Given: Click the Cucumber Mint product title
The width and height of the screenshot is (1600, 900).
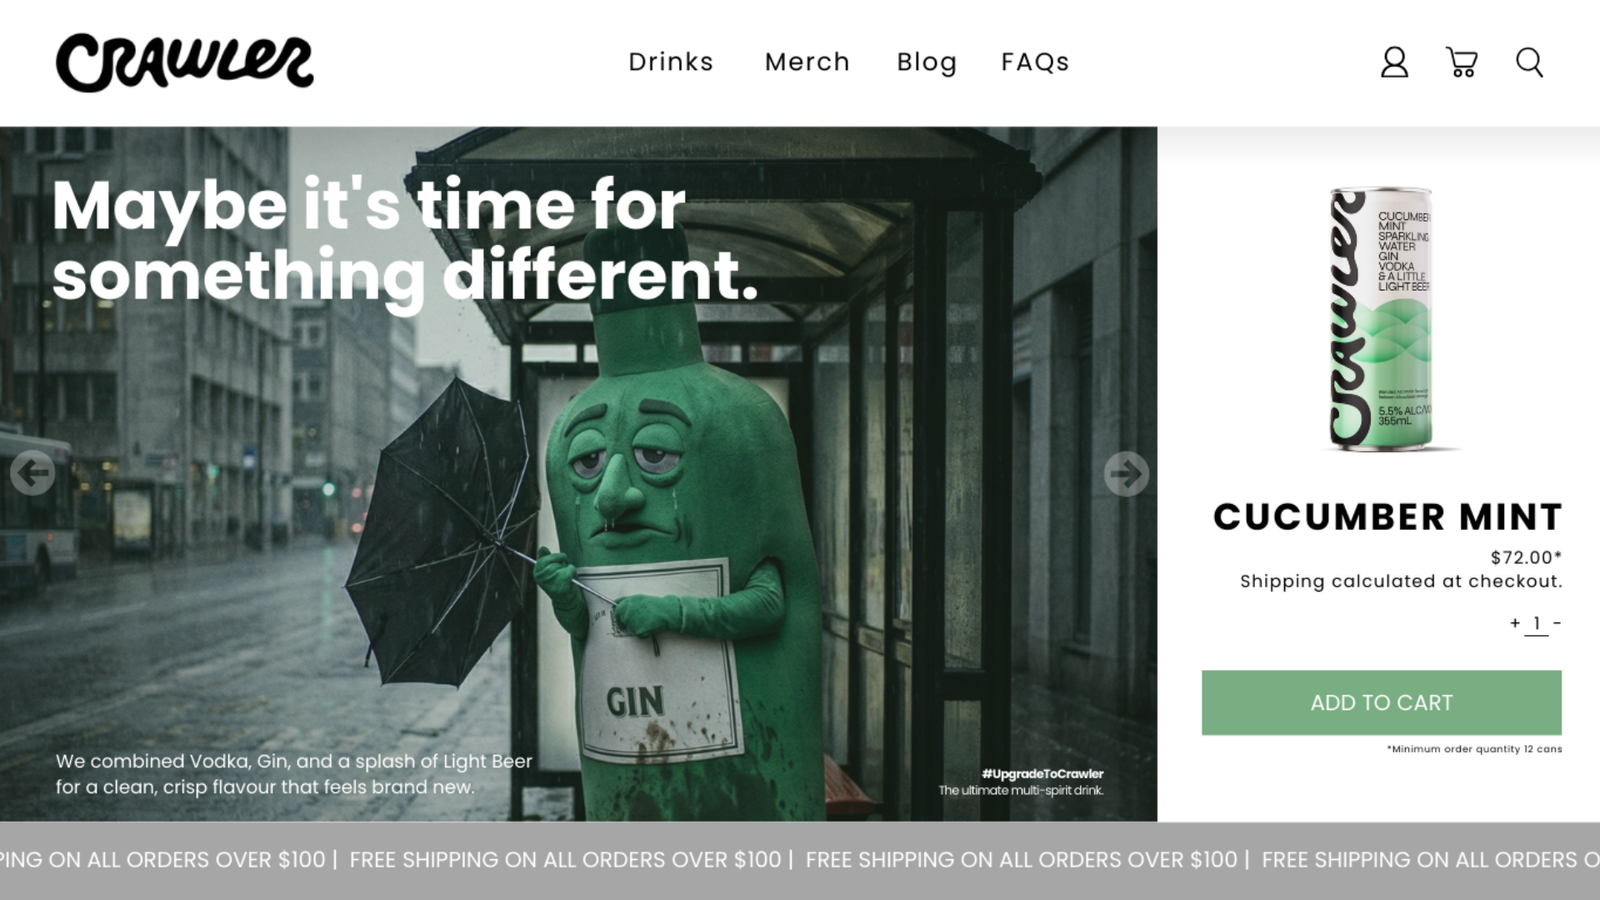Looking at the screenshot, I should [1387, 517].
